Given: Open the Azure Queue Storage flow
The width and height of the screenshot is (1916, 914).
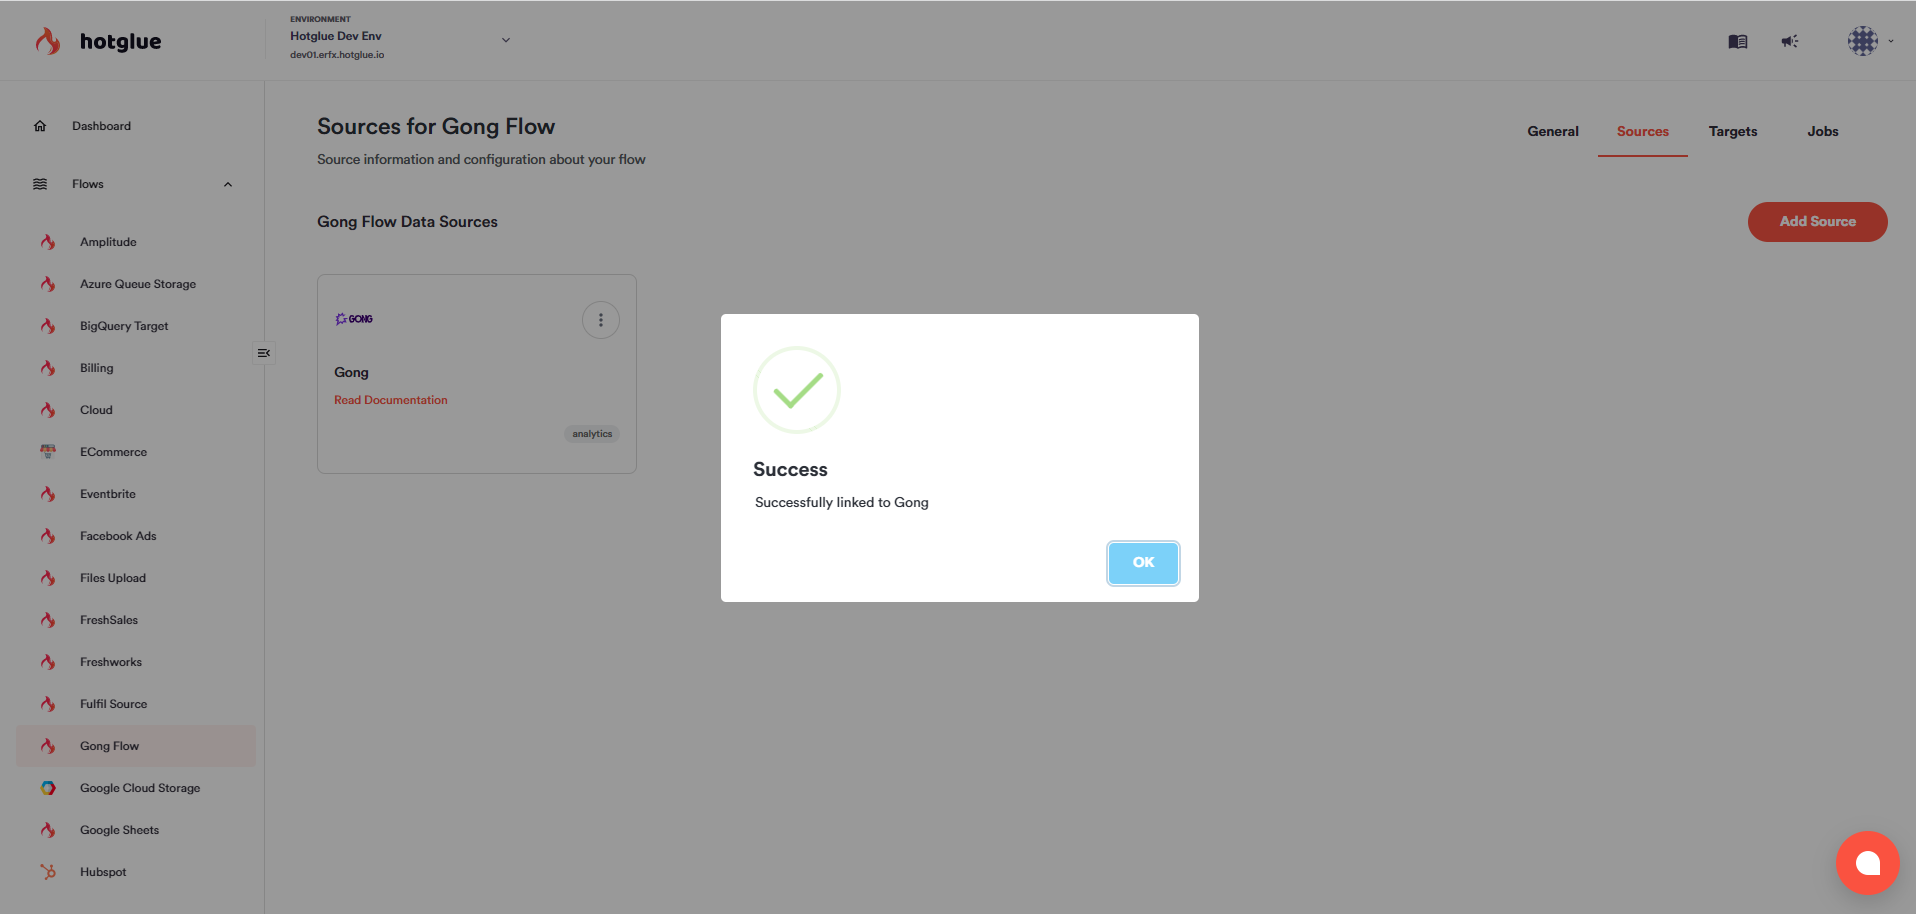Looking at the screenshot, I should pyautogui.click(x=138, y=284).
